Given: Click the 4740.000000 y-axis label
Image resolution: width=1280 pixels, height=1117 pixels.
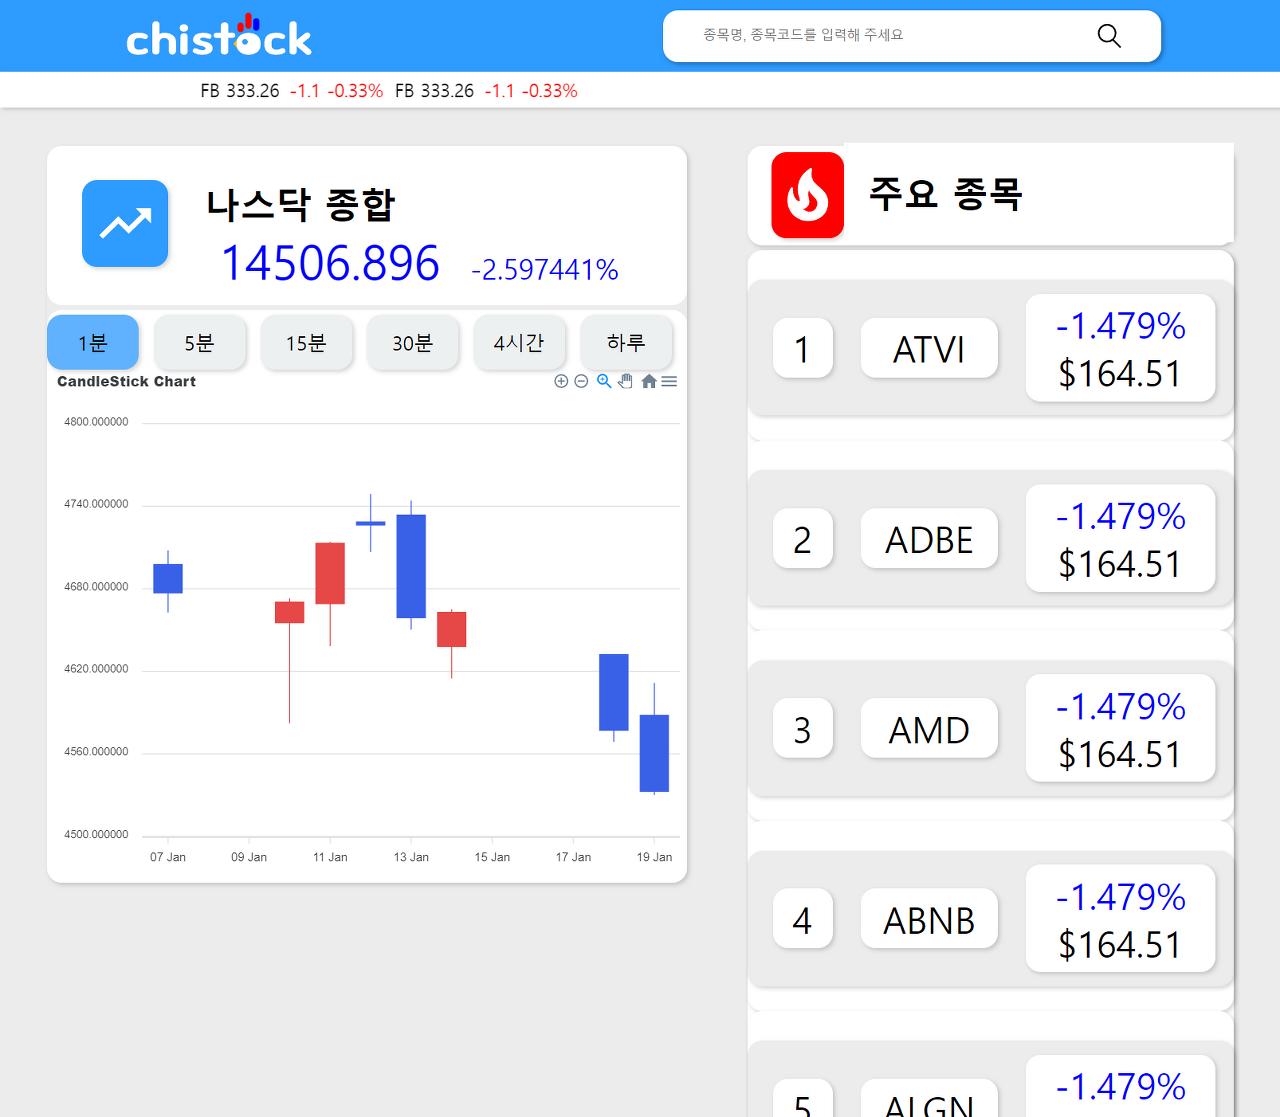Looking at the screenshot, I should [x=96, y=504].
